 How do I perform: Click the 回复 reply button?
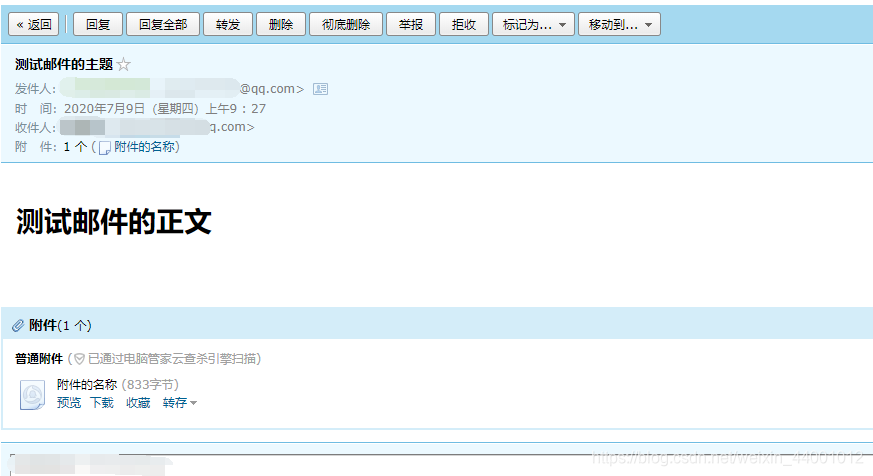click(98, 24)
